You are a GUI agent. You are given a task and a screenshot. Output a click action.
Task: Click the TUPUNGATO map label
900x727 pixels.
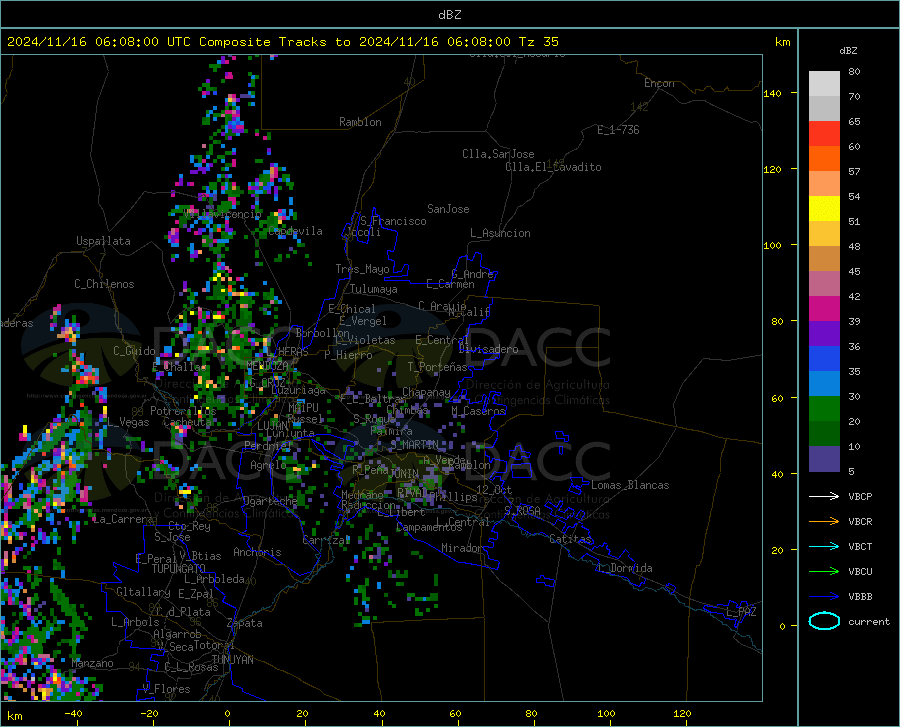click(x=179, y=569)
